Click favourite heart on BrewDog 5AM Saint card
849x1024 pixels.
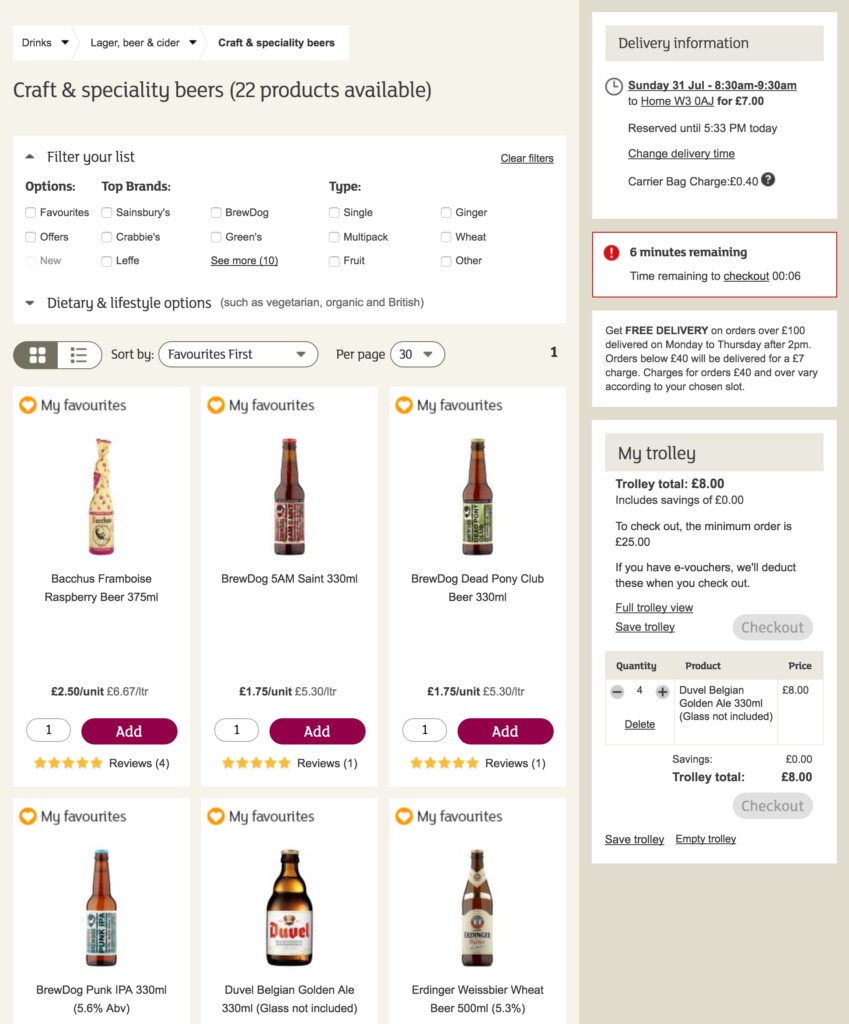pos(216,406)
